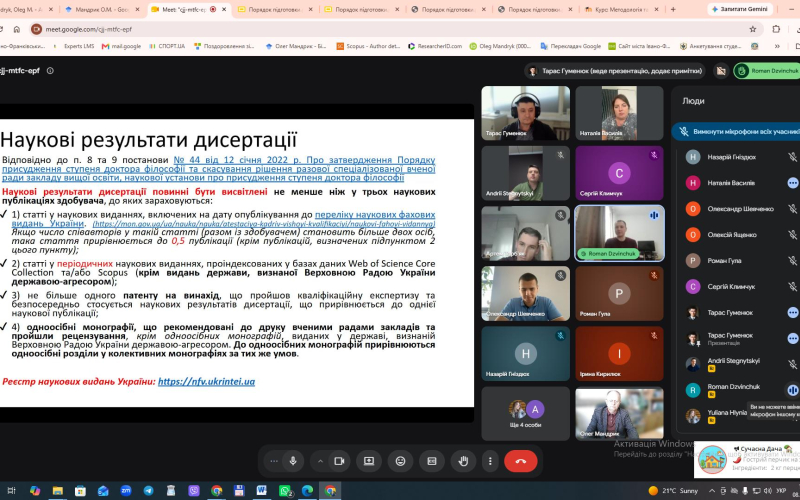
Task: Open Viber from taskbar
Action: (194, 491)
